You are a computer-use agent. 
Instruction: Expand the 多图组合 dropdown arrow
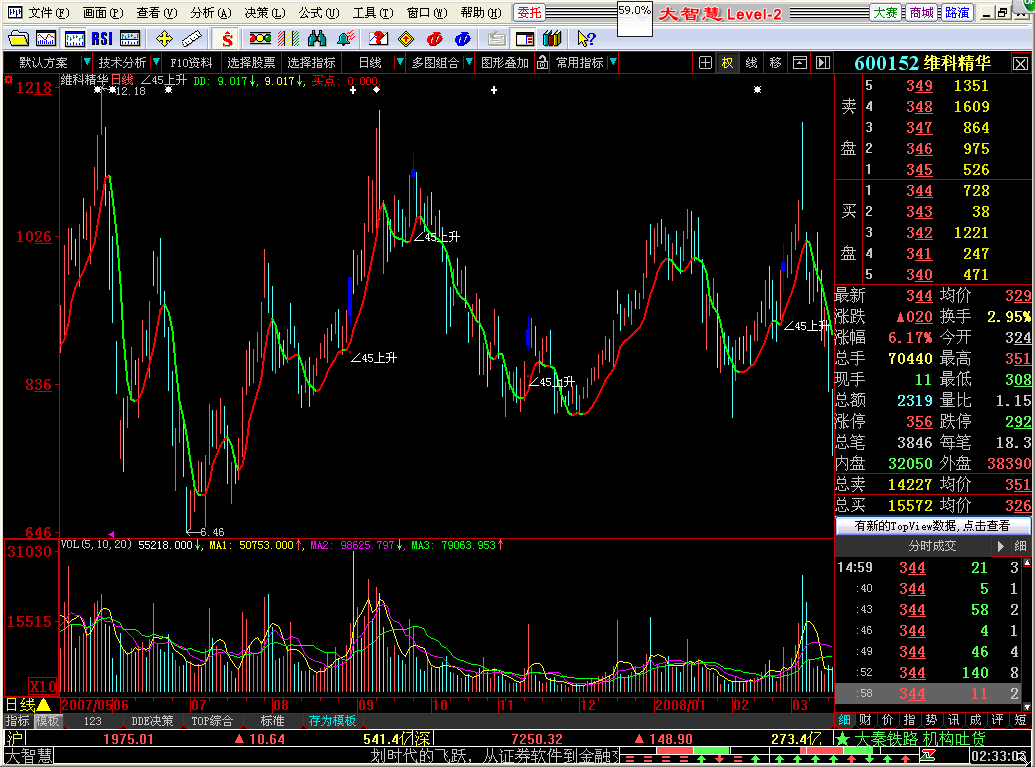point(469,62)
